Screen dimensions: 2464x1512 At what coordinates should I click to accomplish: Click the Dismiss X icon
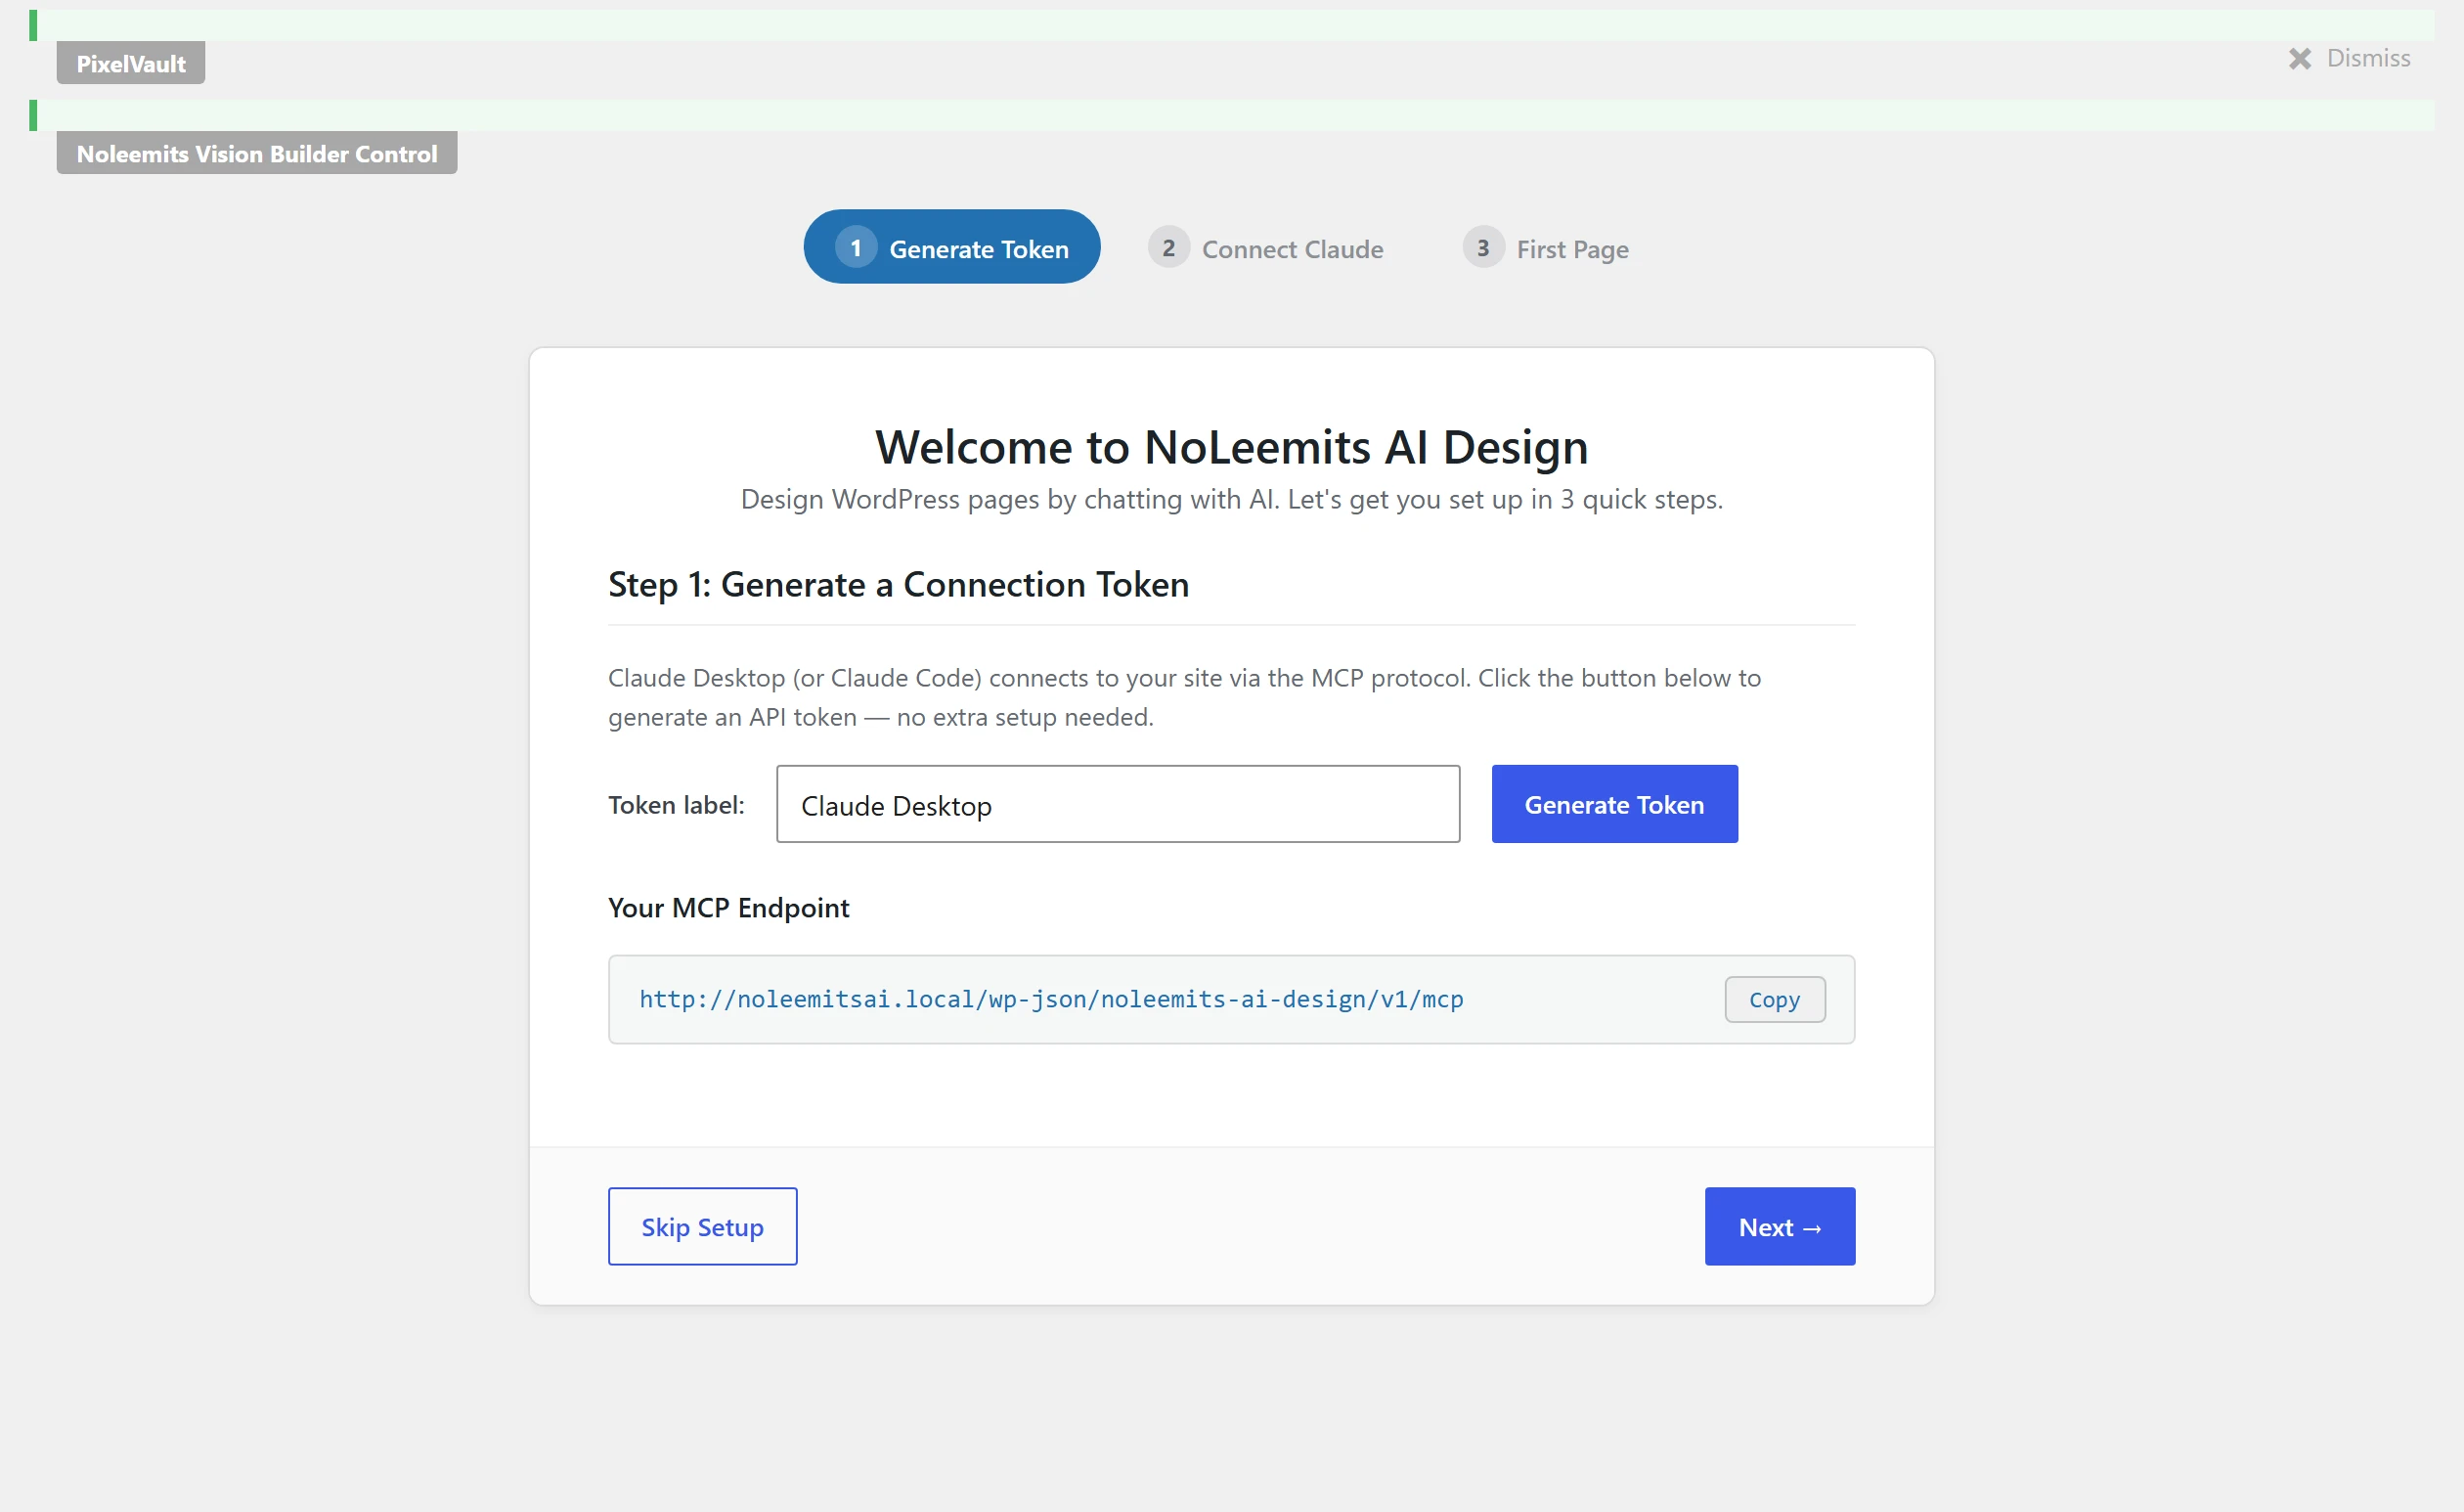point(2300,59)
